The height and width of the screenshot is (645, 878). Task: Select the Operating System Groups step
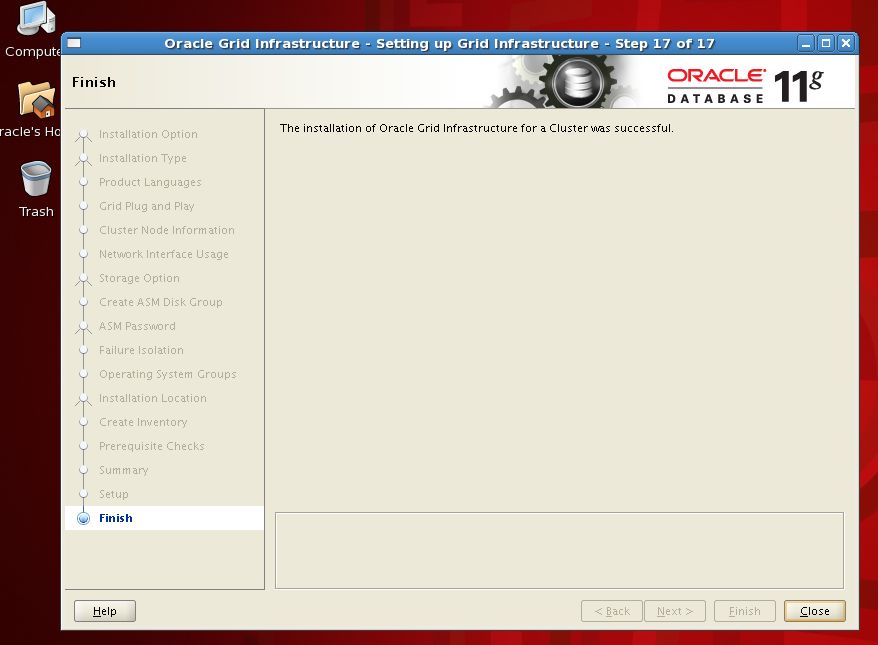(x=167, y=374)
